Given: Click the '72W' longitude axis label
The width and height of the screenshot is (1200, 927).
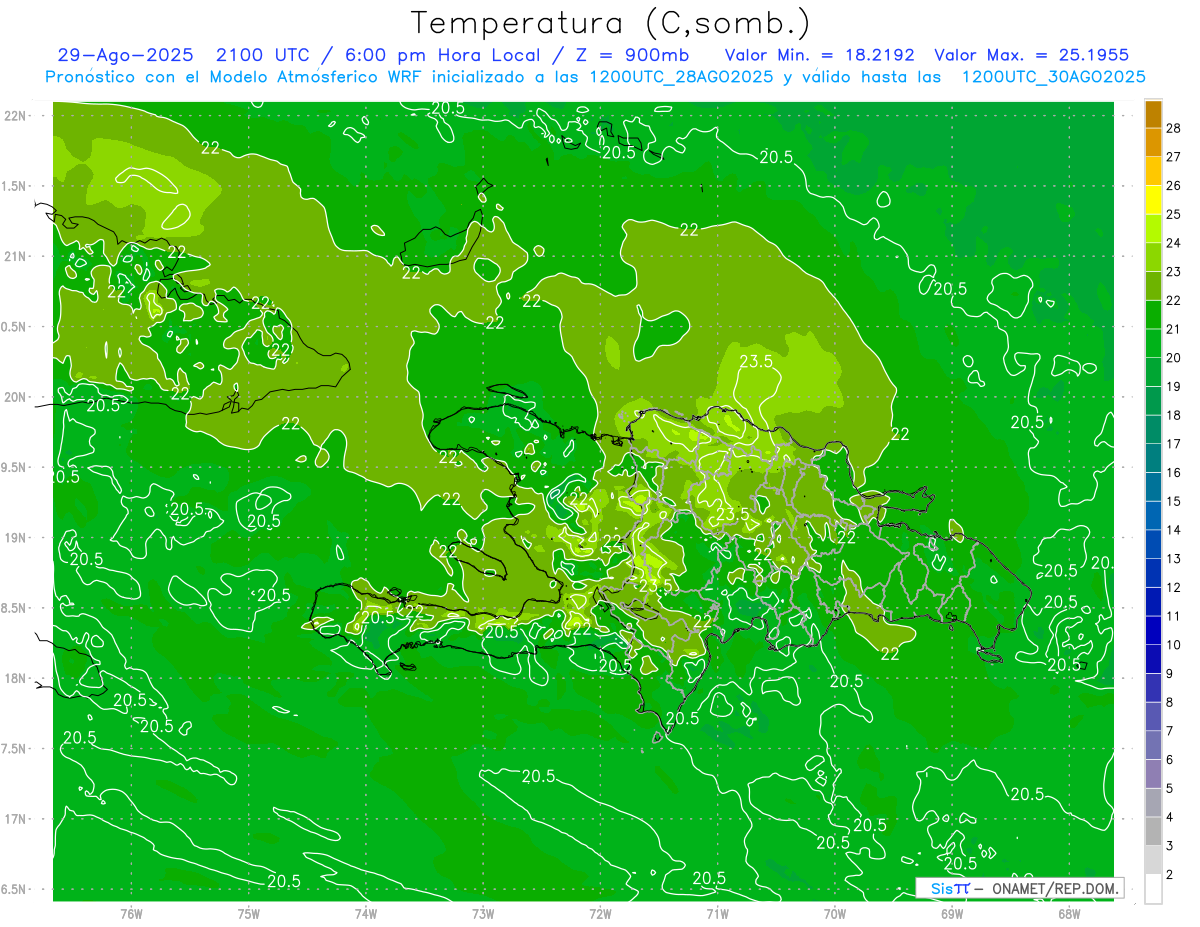Looking at the screenshot, I should coord(600,913).
